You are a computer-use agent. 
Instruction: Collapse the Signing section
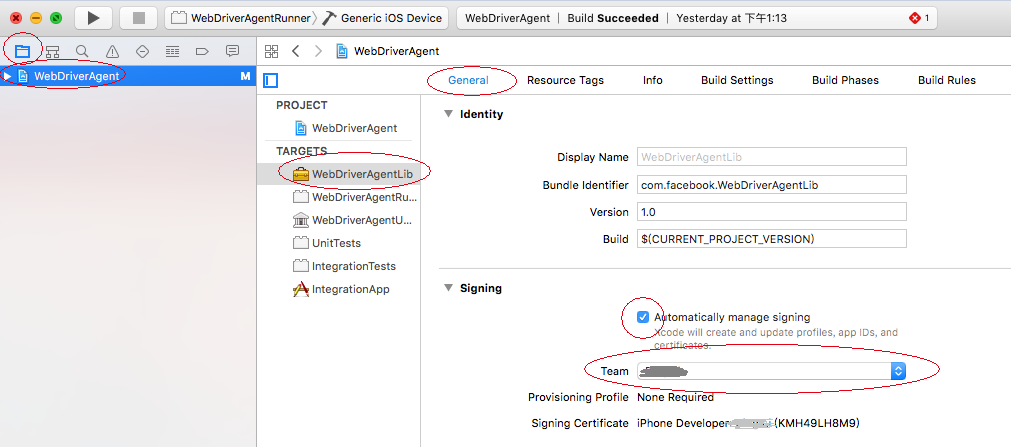(448, 288)
